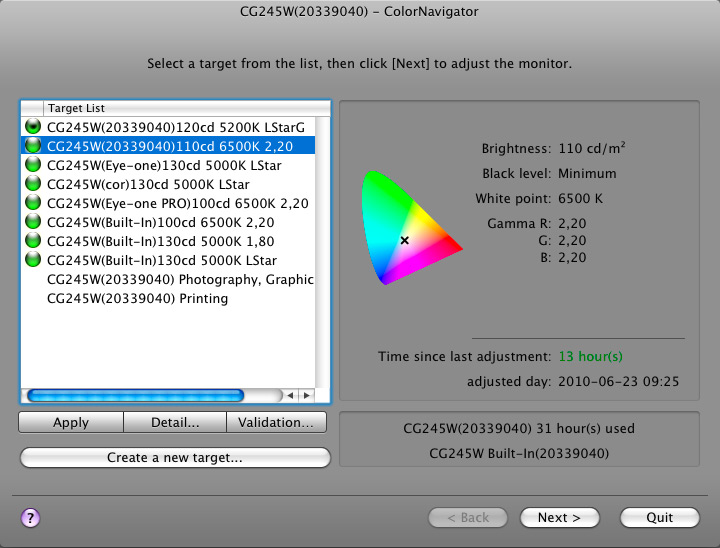Open the Validation... dialog
The image size is (720, 548).
276,422
